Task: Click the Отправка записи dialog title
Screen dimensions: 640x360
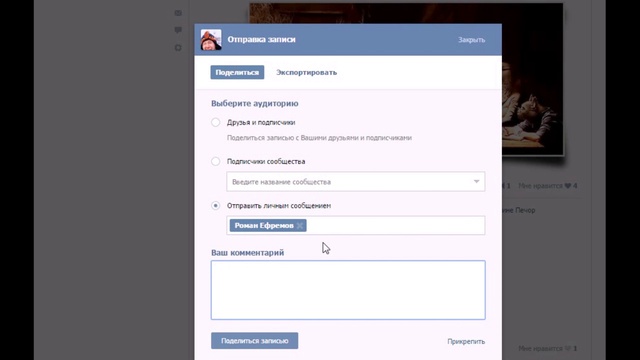Action: (x=261, y=40)
